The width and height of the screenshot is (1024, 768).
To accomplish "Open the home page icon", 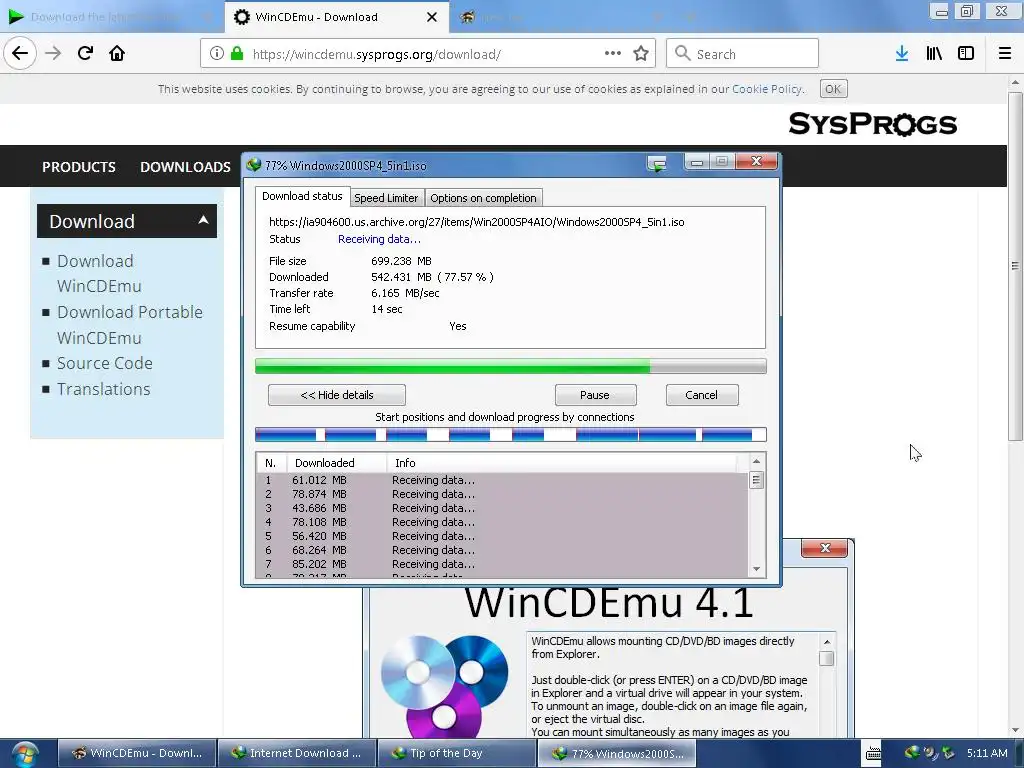I will coord(117,53).
